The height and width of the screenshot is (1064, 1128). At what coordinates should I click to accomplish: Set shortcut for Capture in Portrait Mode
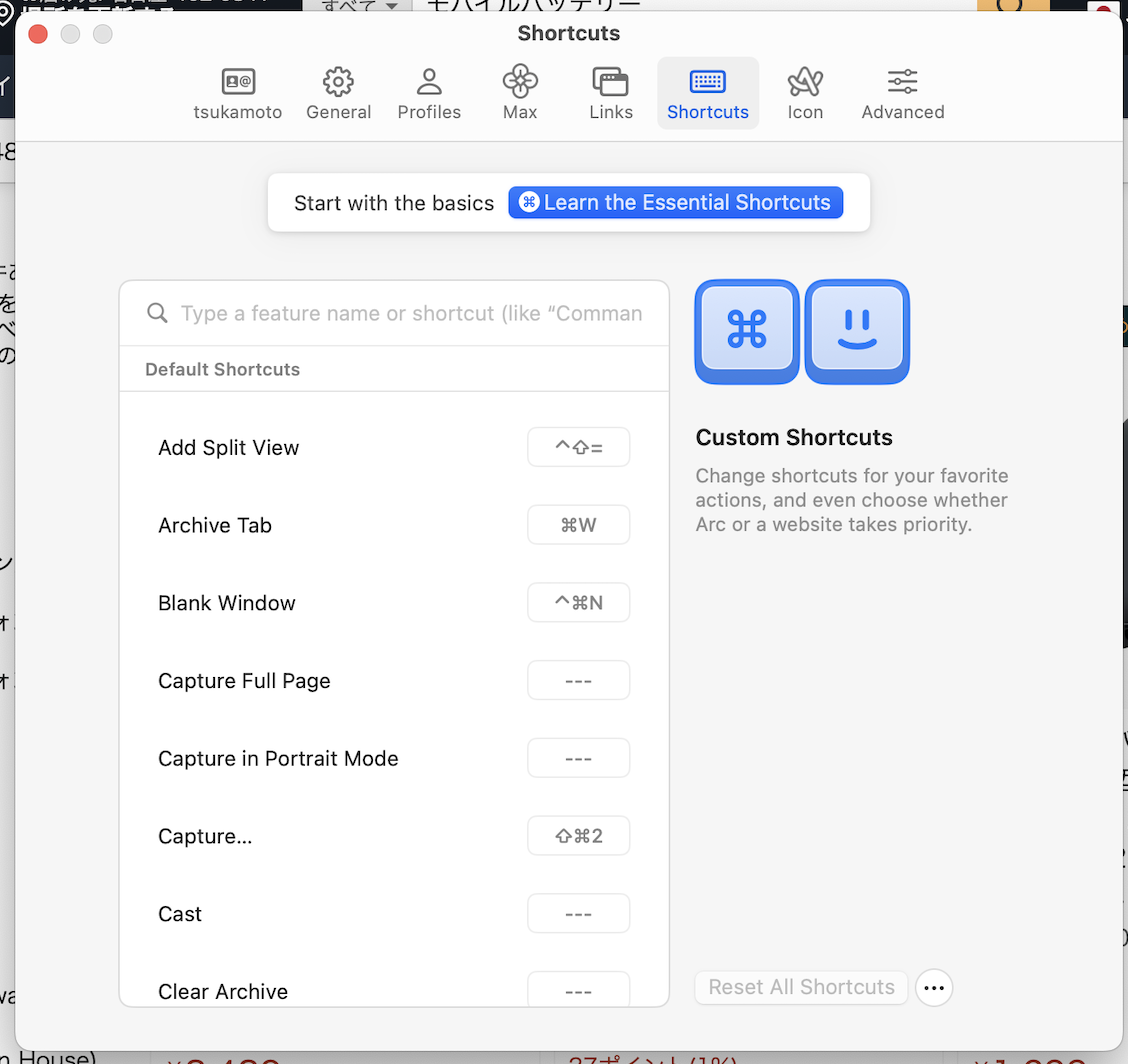(x=578, y=758)
